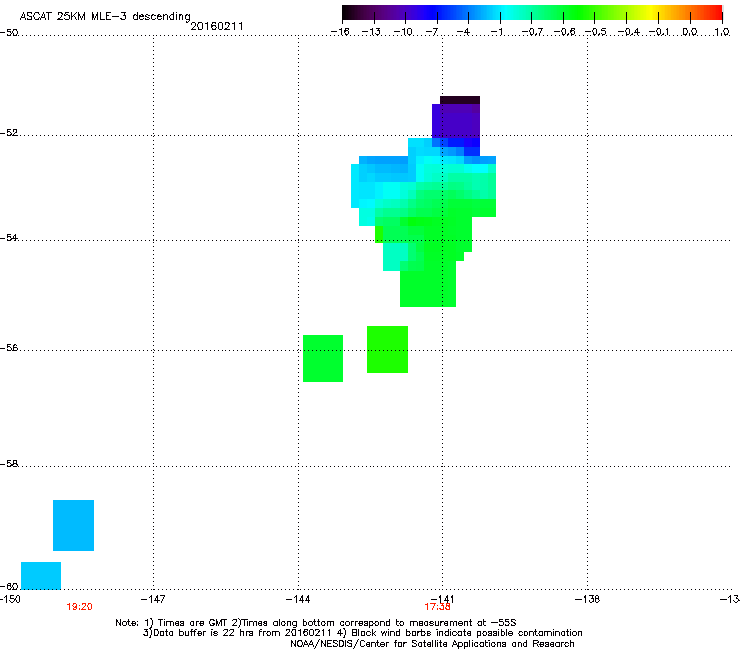Screen dimensions: 740x650
Task: Click the isolated green square between -144 and -141
Action: point(387,349)
